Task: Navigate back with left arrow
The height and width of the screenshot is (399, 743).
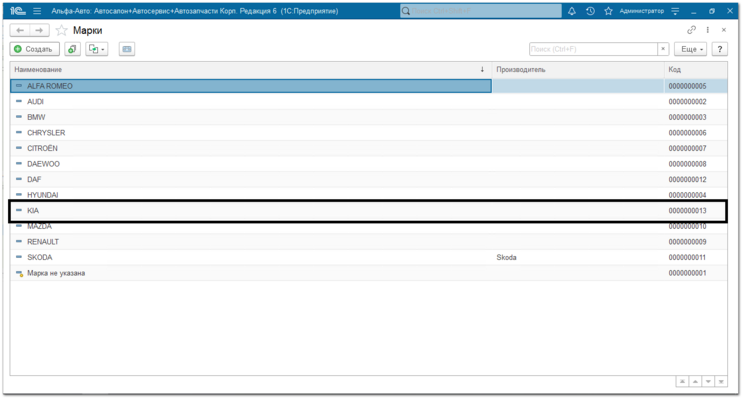Action: coord(20,30)
